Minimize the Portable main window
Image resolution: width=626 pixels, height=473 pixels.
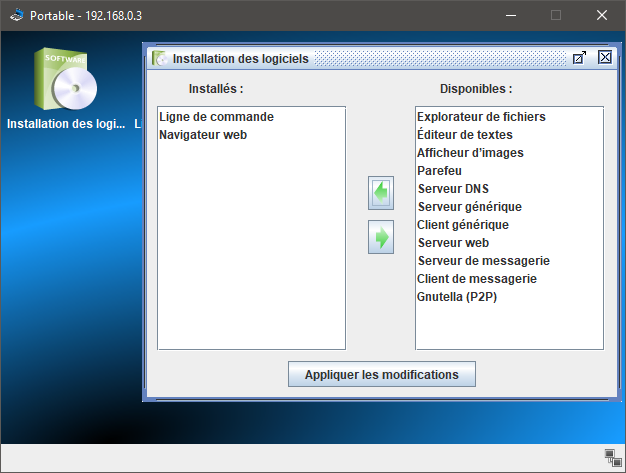point(510,15)
